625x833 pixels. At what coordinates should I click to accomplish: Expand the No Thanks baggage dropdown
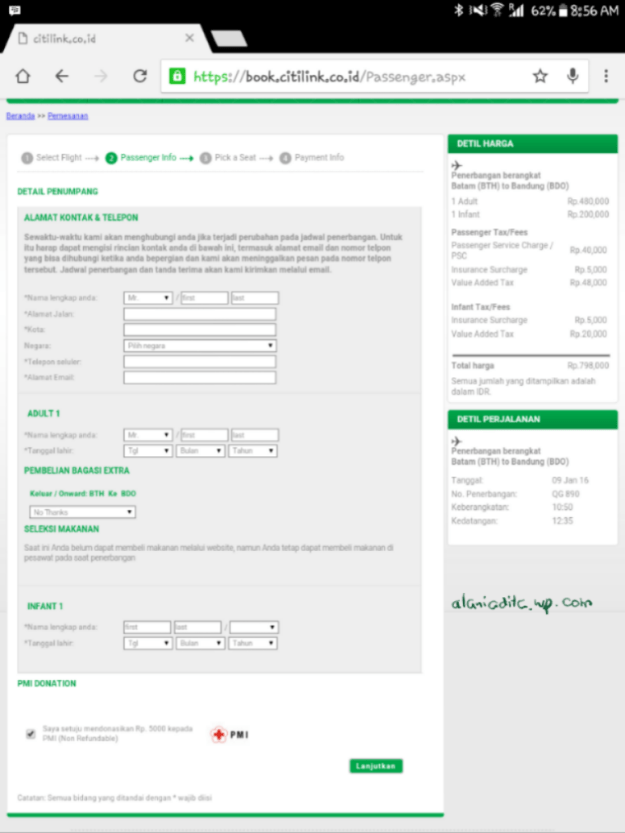point(83,512)
